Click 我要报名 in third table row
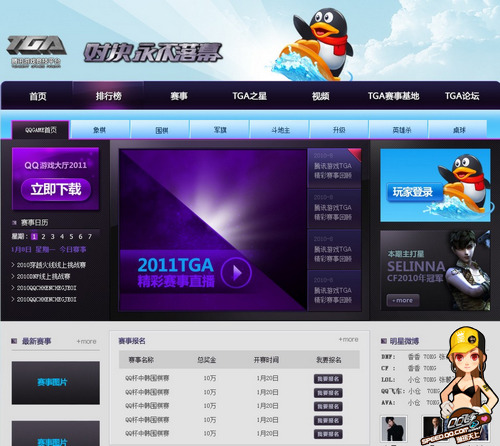Viewport: 500px width, 446px height. 328,406
